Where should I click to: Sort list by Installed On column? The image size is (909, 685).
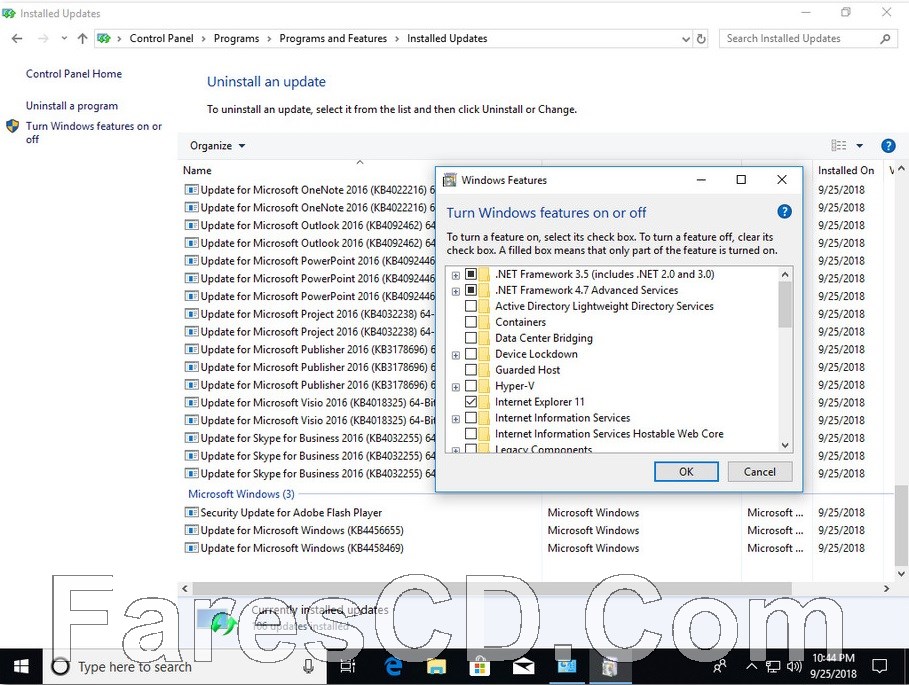(x=846, y=170)
